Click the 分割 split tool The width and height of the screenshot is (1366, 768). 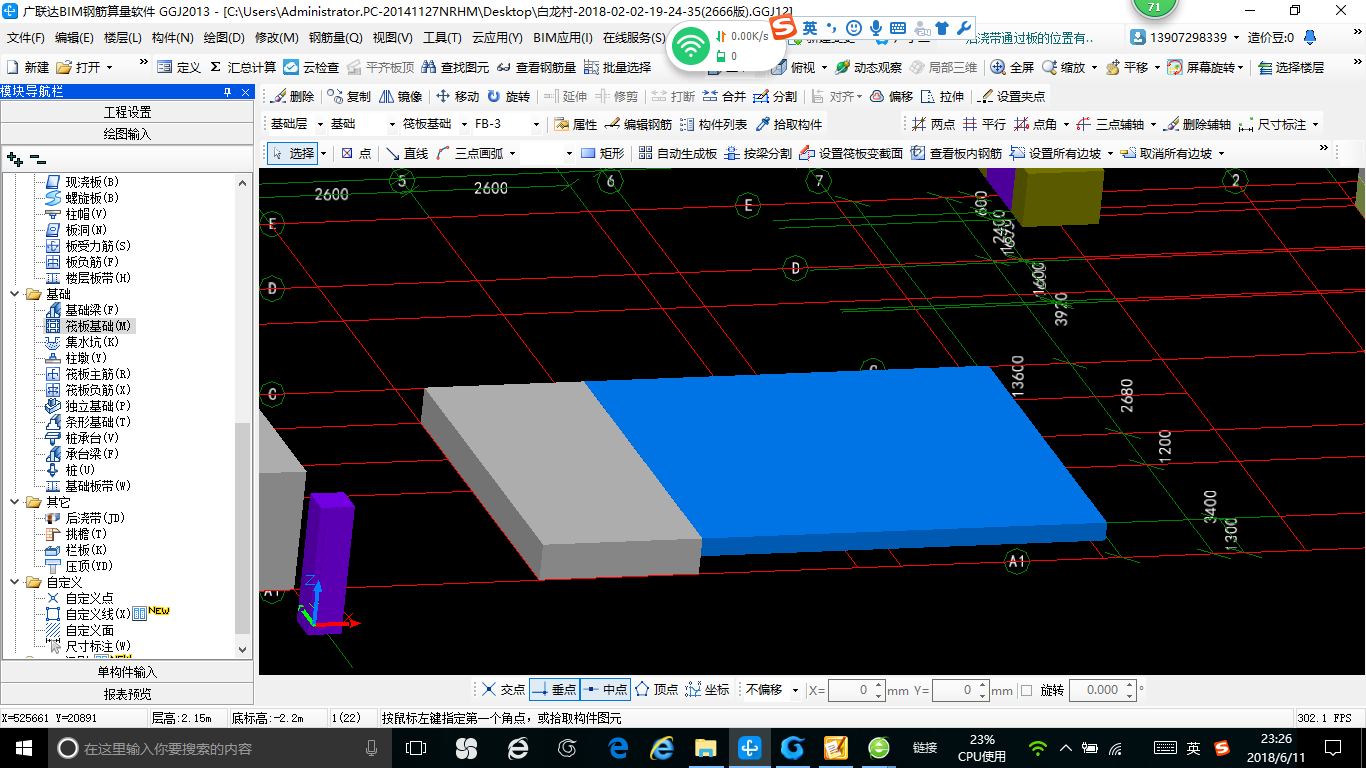775,97
